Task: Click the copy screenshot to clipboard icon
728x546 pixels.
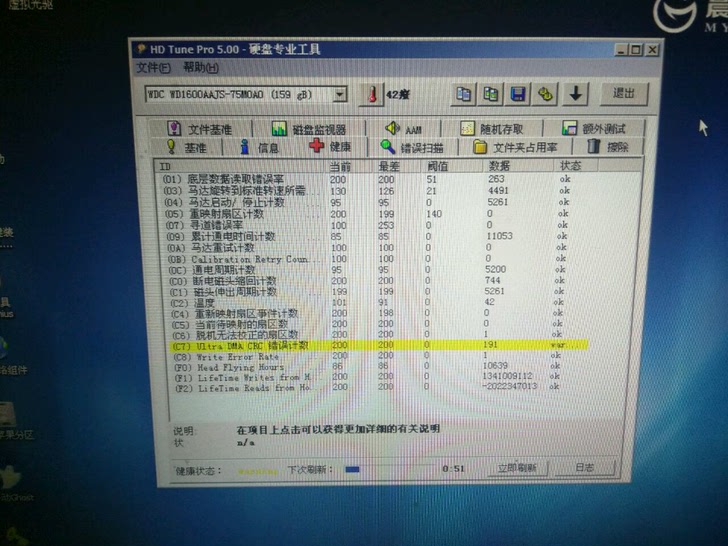Action: [x=491, y=94]
